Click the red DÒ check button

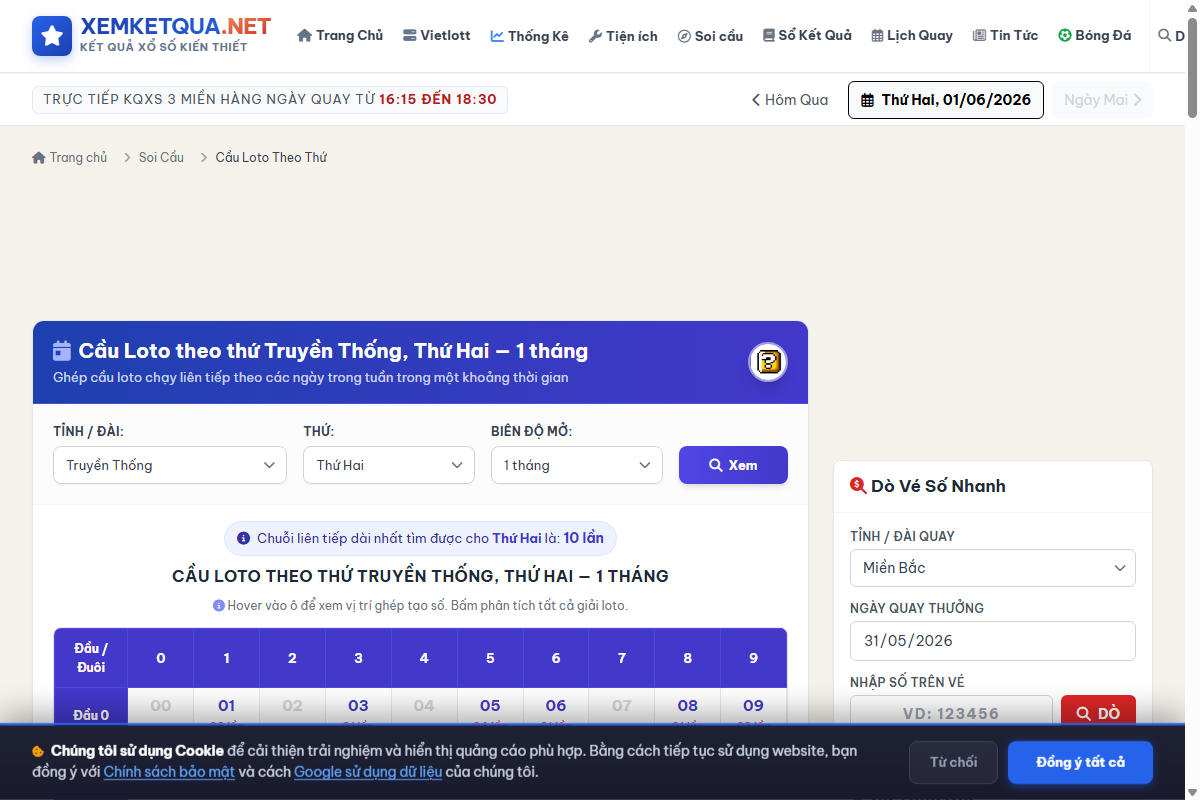(1098, 713)
